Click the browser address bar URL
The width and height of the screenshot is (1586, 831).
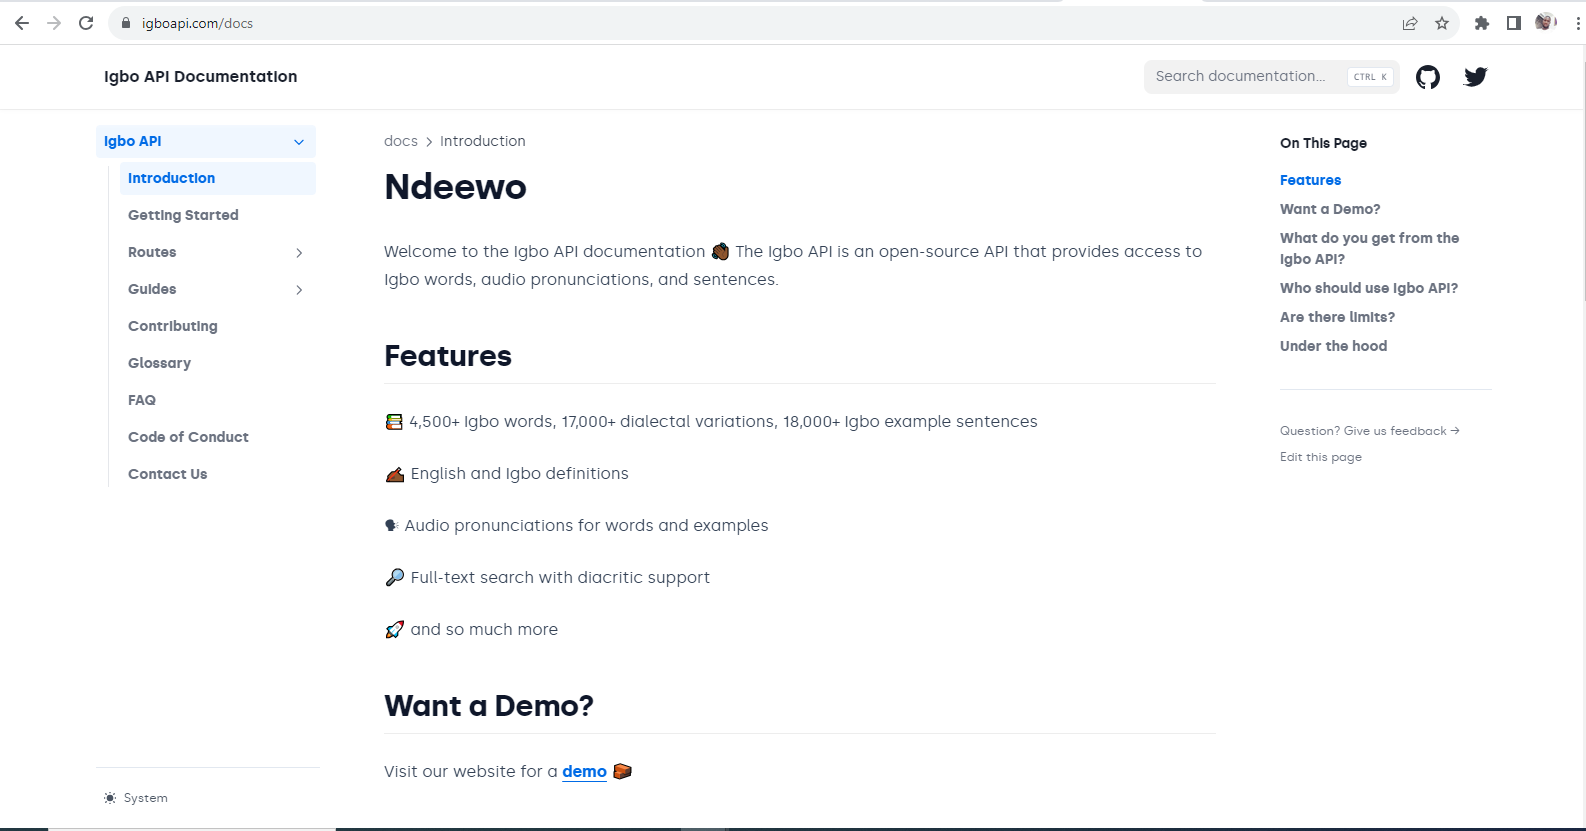point(197,23)
